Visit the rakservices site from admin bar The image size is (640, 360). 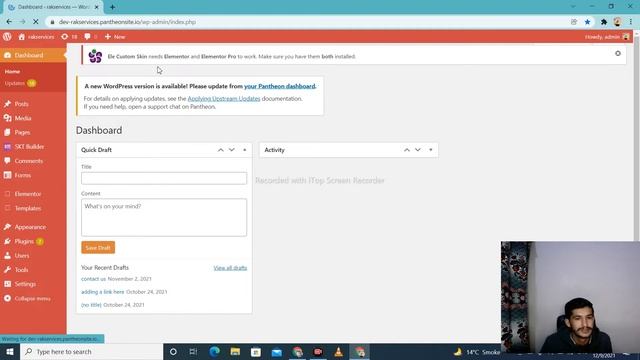(36, 37)
